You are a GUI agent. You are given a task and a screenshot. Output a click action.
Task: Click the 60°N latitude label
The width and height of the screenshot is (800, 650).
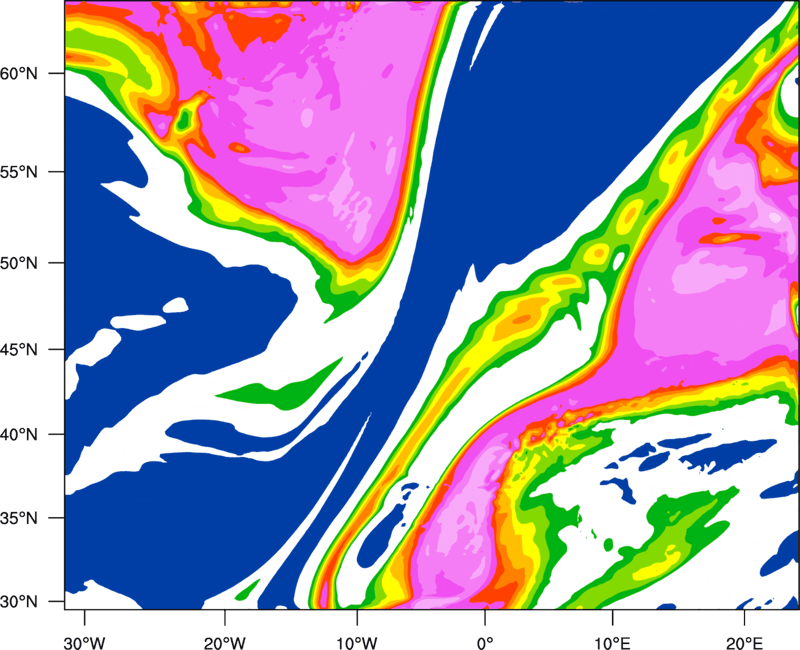[x=19, y=73]
